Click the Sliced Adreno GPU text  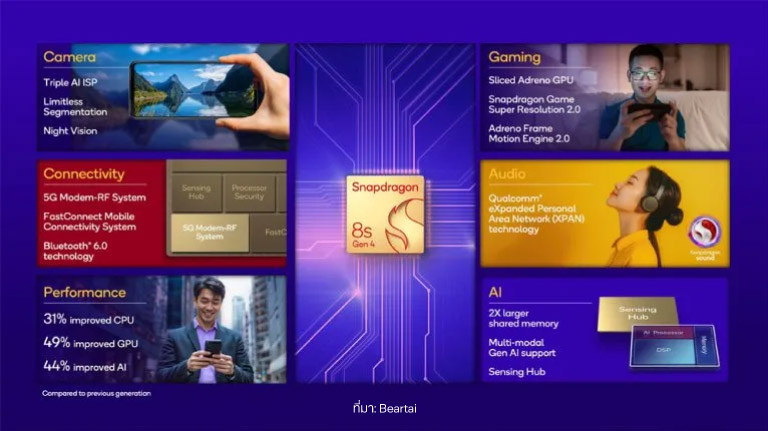click(531, 80)
